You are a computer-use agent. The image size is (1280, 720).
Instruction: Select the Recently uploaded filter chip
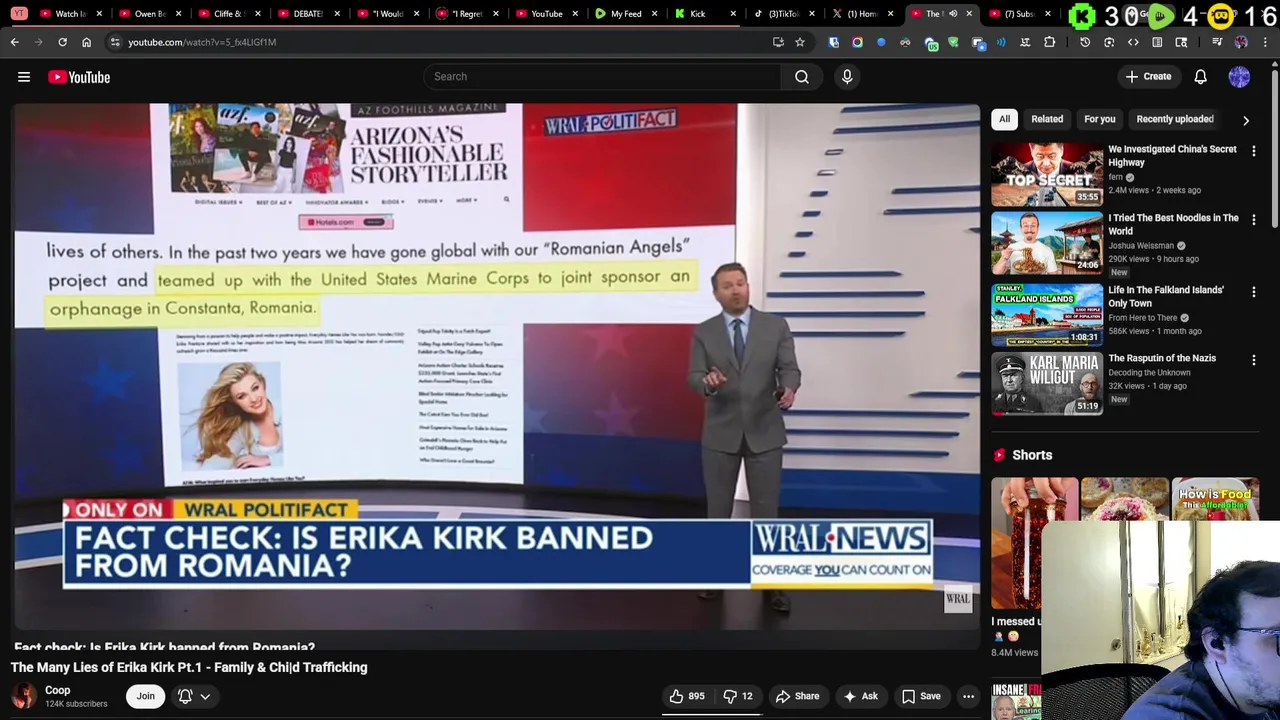tap(1175, 119)
